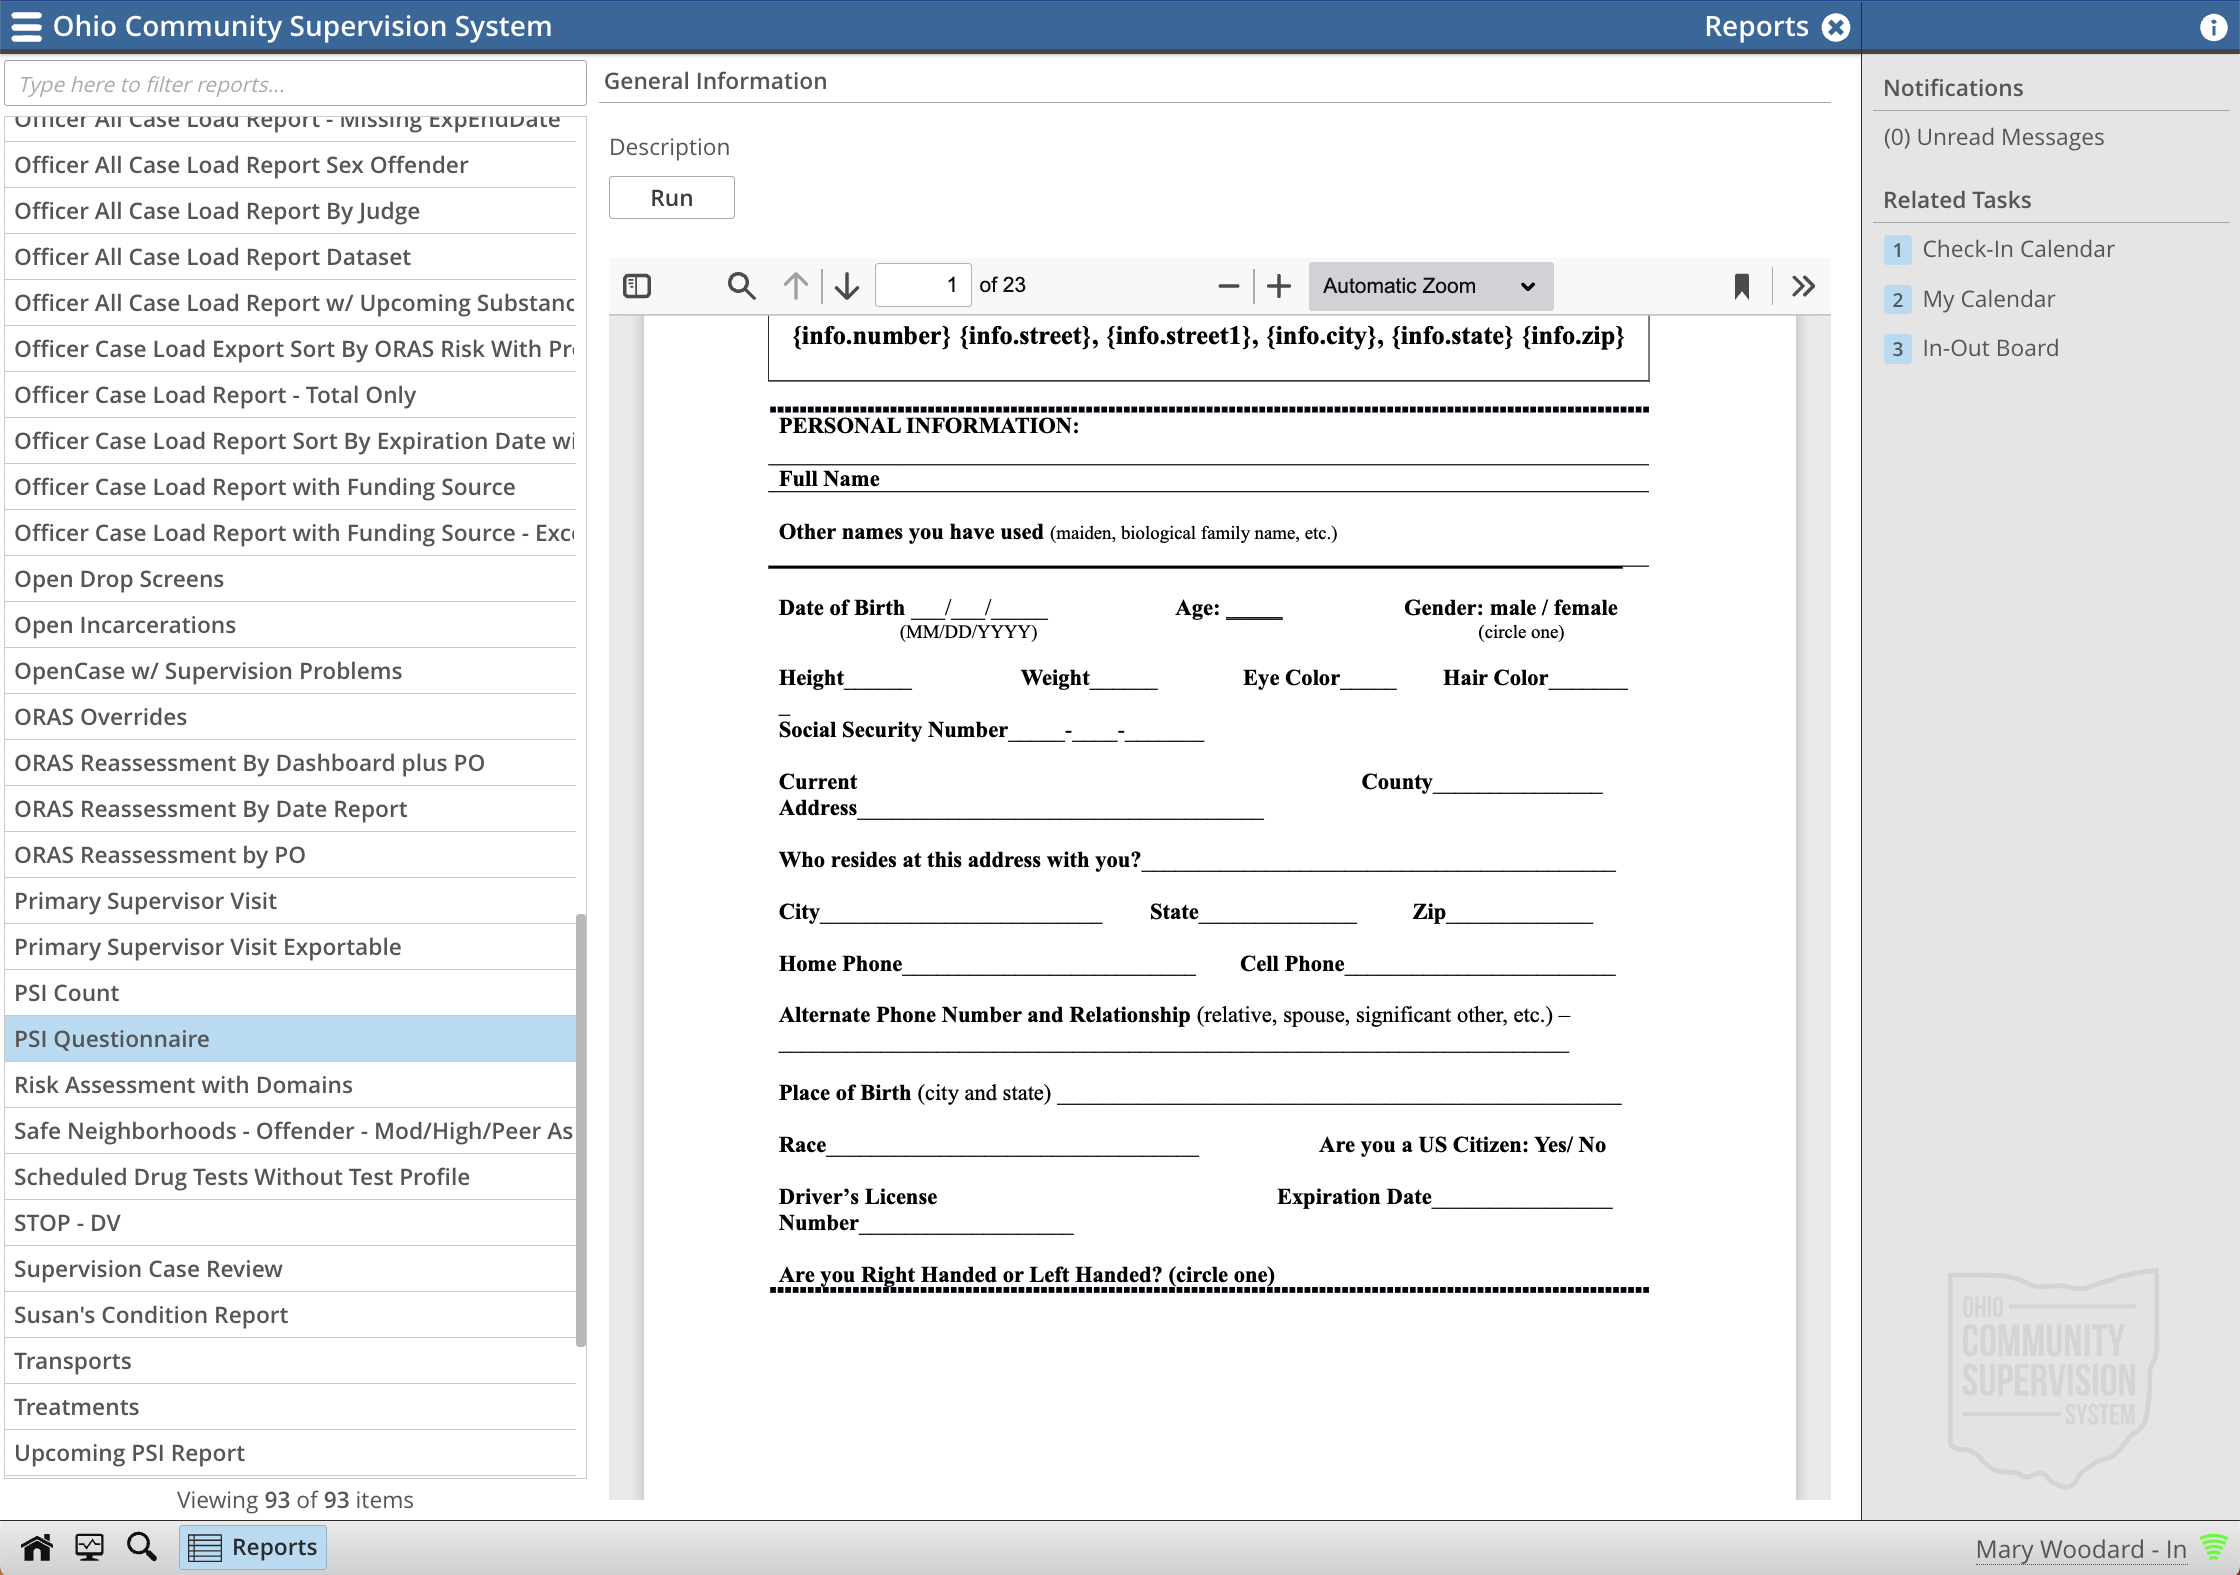Open the search icon in the taskbar
The image size is (2240, 1575).
tap(141, 1546)
